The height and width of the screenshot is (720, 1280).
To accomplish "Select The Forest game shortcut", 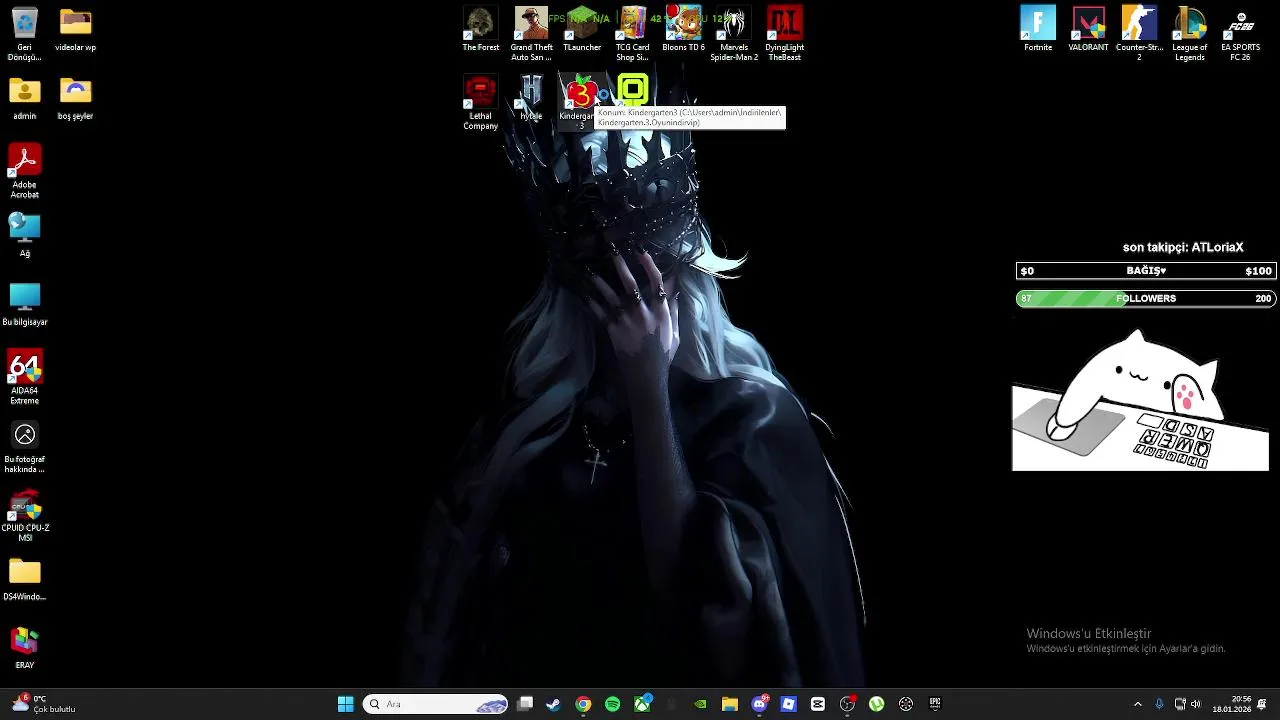I will click(x=480, y=30).
